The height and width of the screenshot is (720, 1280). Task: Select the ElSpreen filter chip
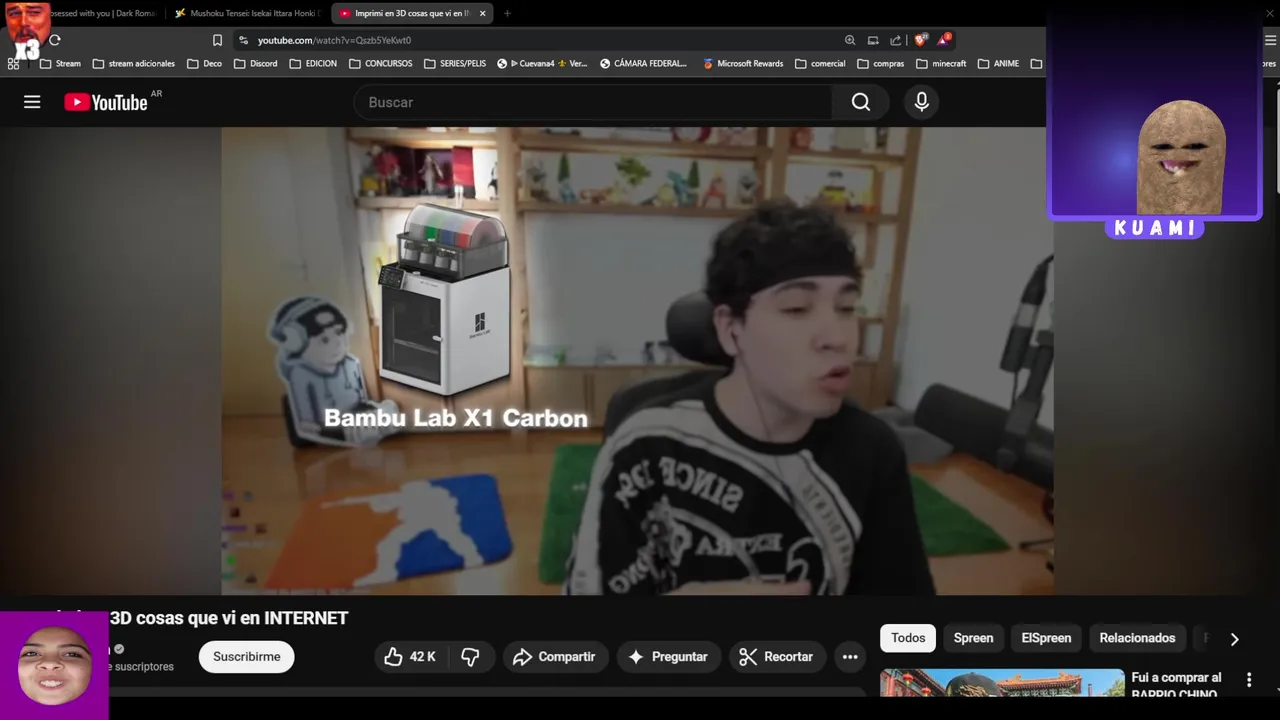coord(1046,638)
